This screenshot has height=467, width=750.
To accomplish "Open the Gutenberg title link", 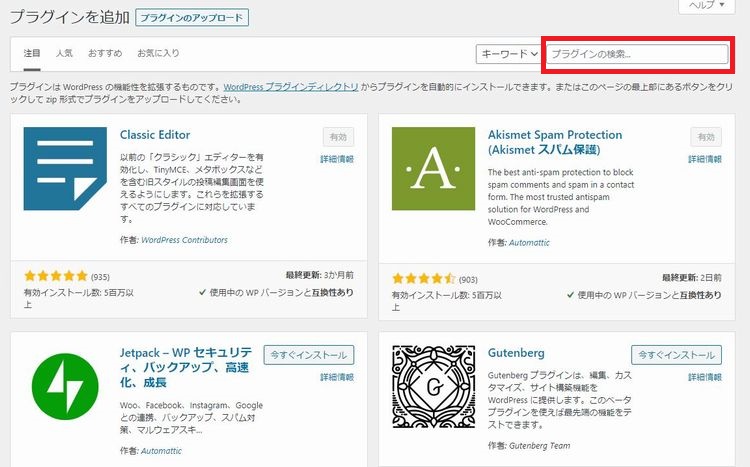I will (x=516, y=353).
